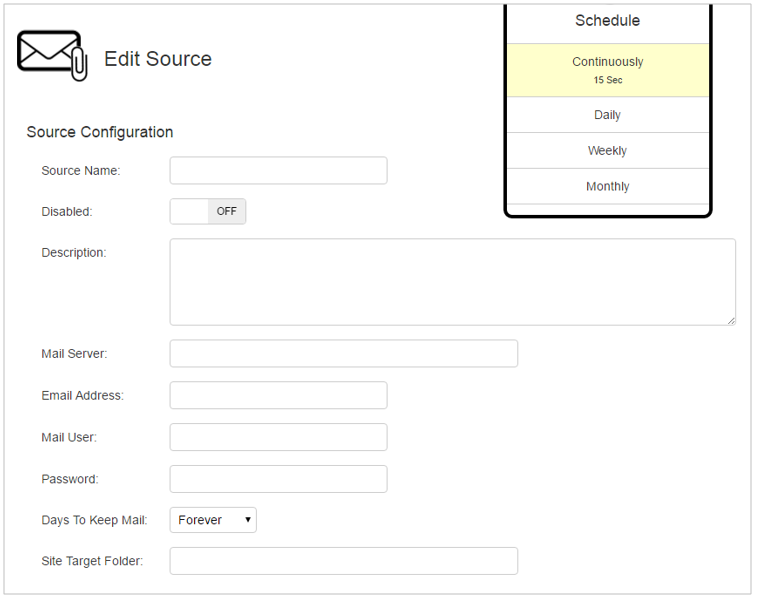Click the email envelope with paperclip icon
The width and height of the screenshot is (757, 601).
coord(52,56)
